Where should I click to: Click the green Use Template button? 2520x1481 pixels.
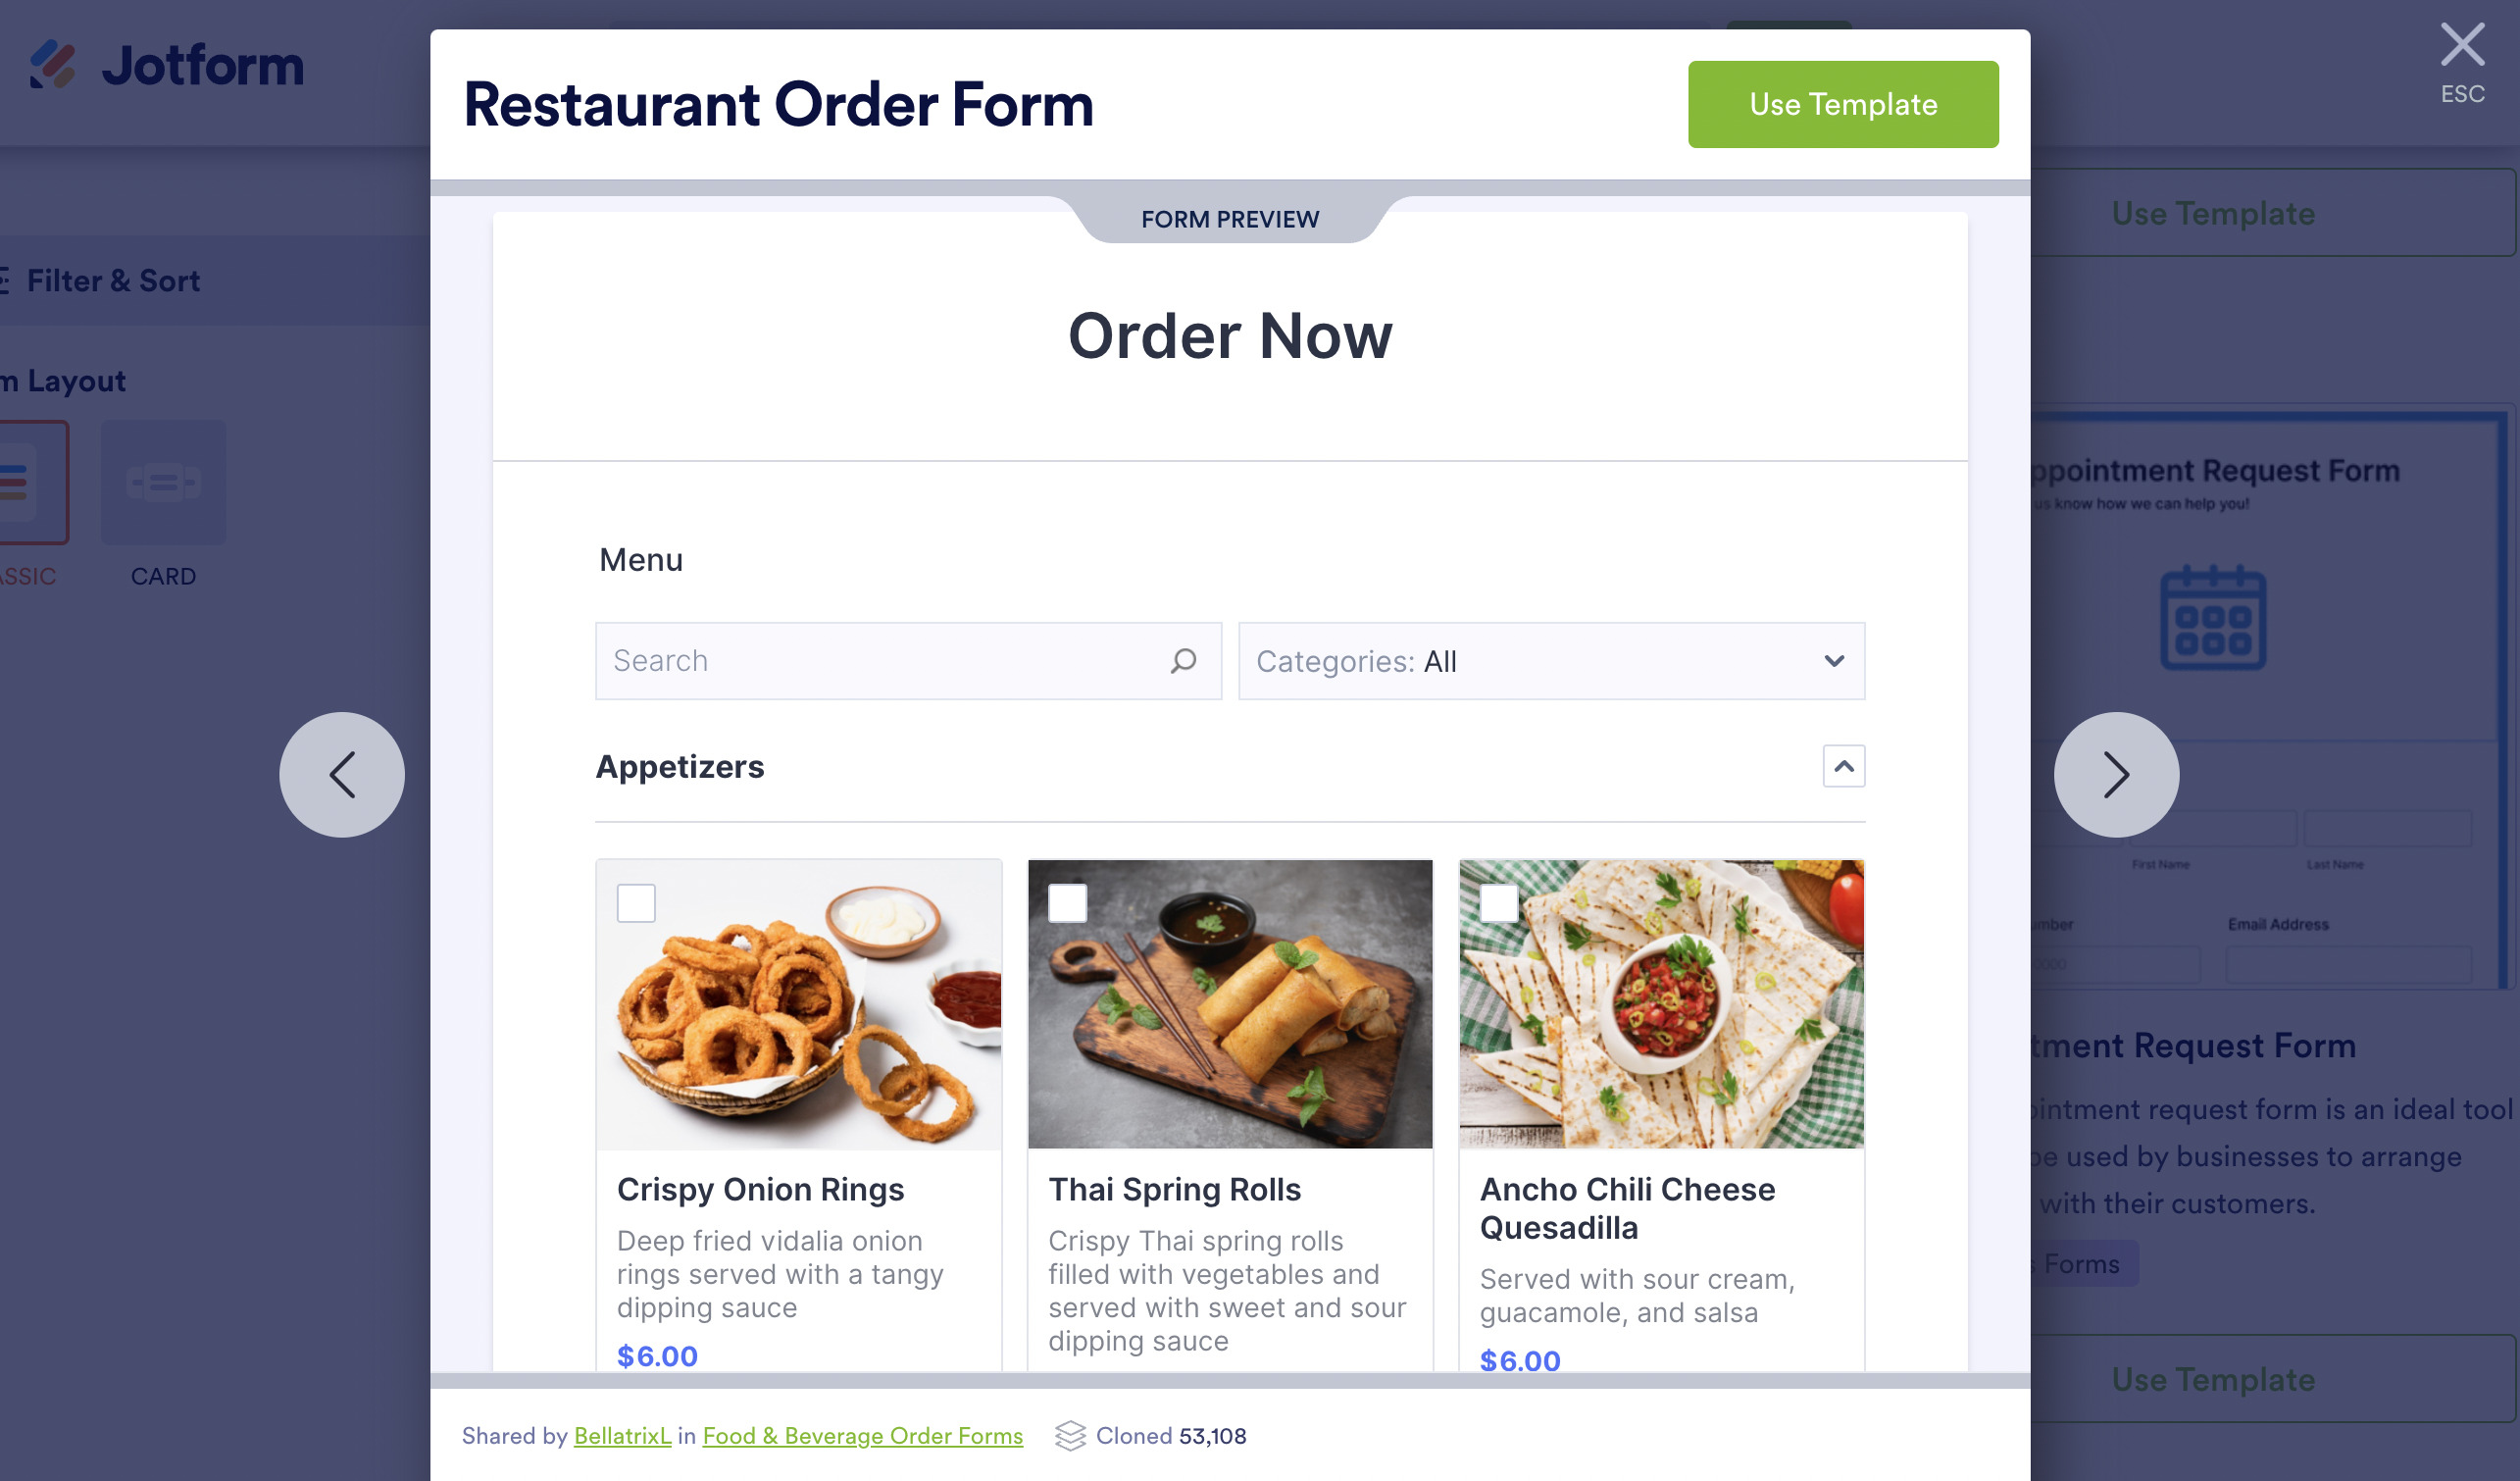(1843, 102)
